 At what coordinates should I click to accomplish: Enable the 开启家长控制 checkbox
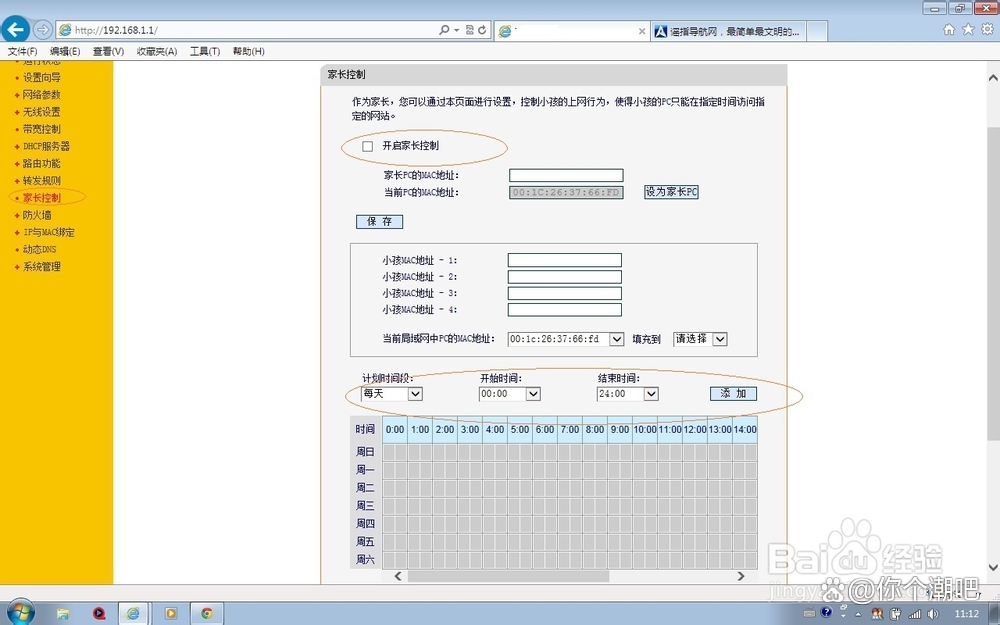pyautogui.click(x=367, y=146)
